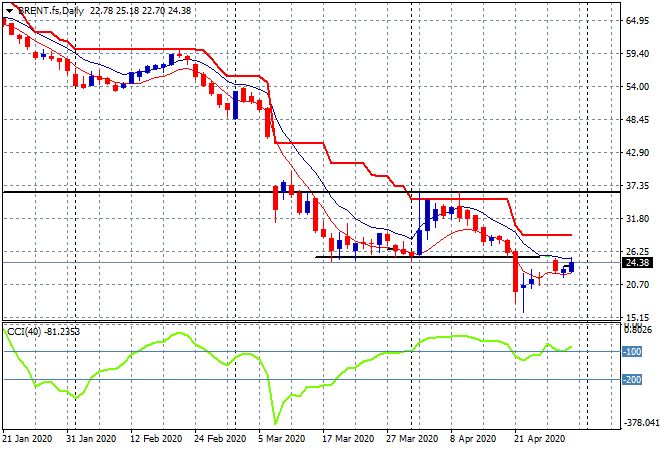Viewport: 660px width, 450px height.
Task: Click the 31.80 price scale label
Action: pyautogui.click(x=638, y=218)
